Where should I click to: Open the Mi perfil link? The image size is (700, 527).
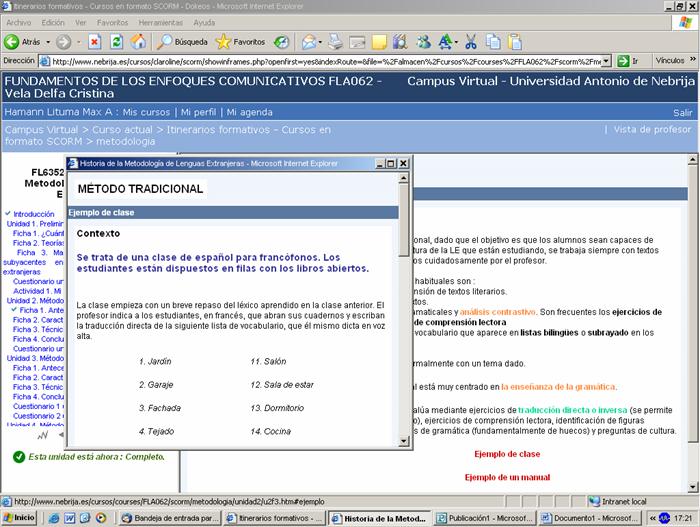198,112
